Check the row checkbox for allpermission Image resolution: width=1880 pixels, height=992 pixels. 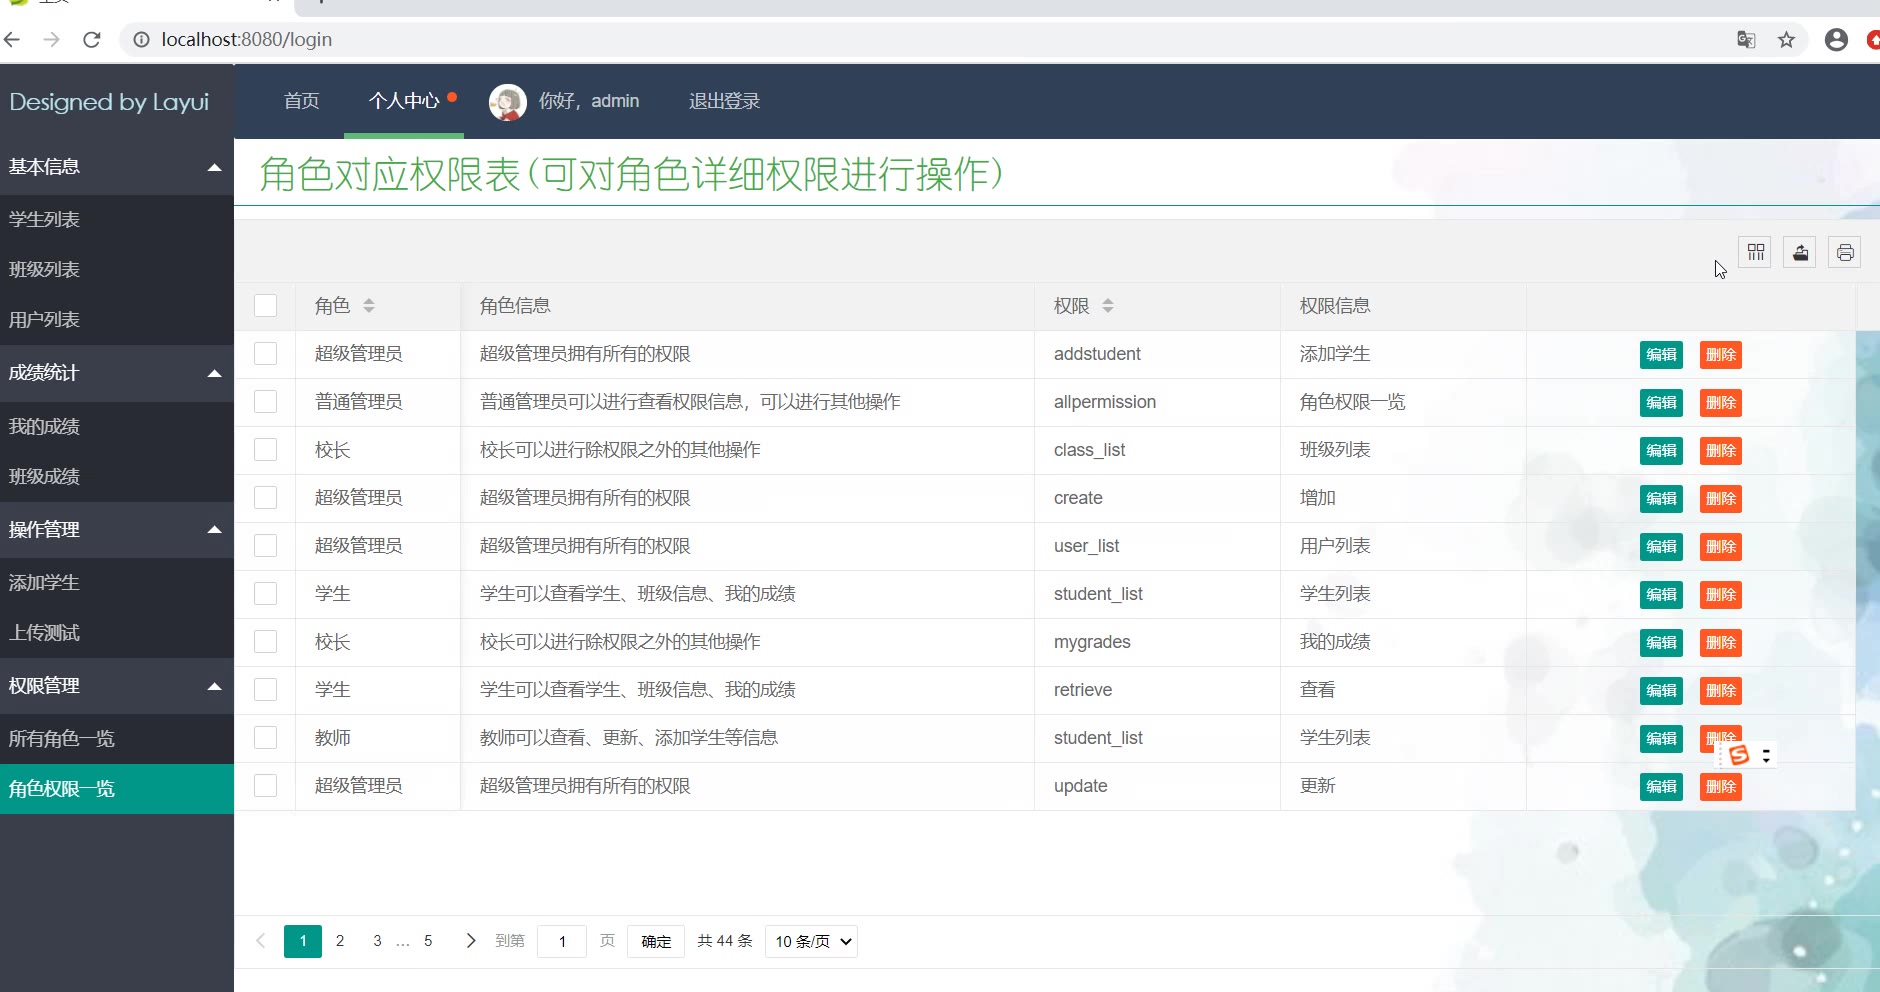(266, 402)
